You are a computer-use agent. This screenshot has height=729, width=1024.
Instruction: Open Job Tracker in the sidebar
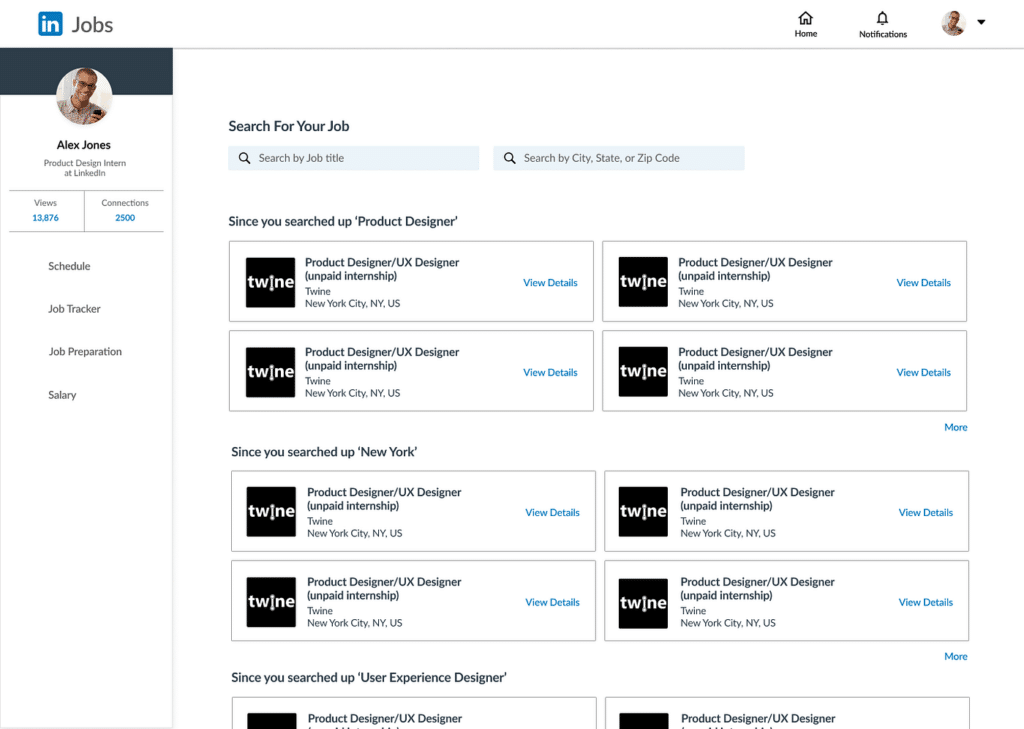[x=74, y=309]
